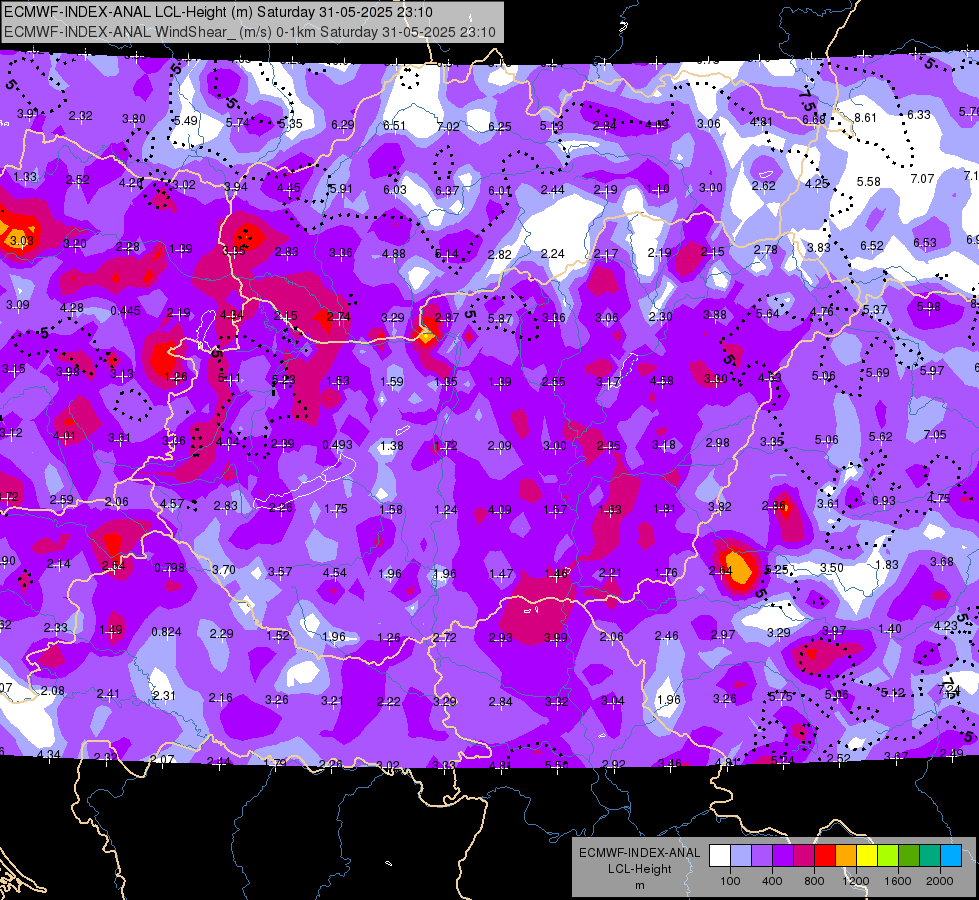Click the wind shear value "6.37"
Viewport: 979px width, 900px height.
pyautogui.click(x=447, y=190)
